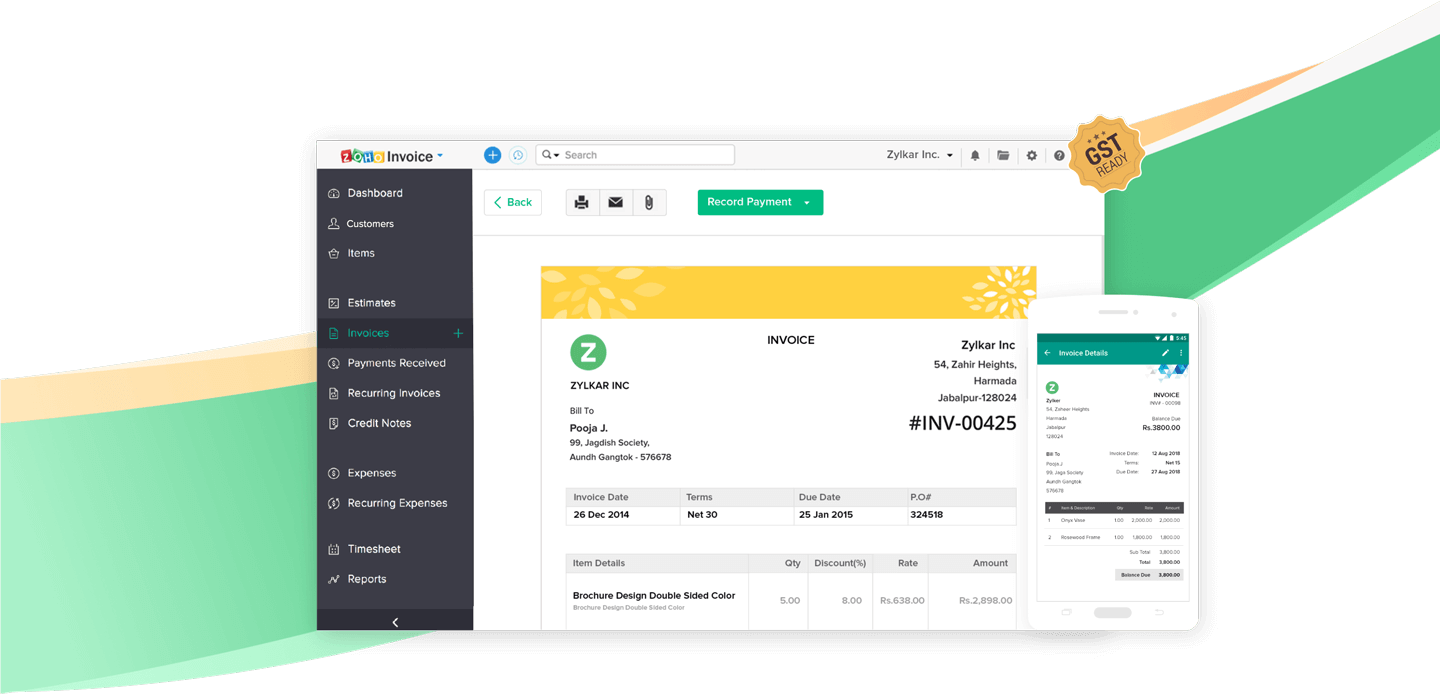
Task: Click the amount Rs.2,898.00
Action: 985,601
